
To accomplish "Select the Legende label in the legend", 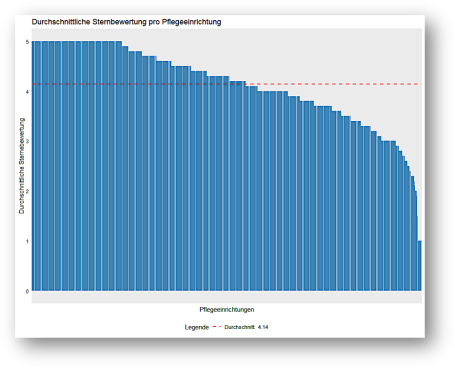I will tap(197, 327).
